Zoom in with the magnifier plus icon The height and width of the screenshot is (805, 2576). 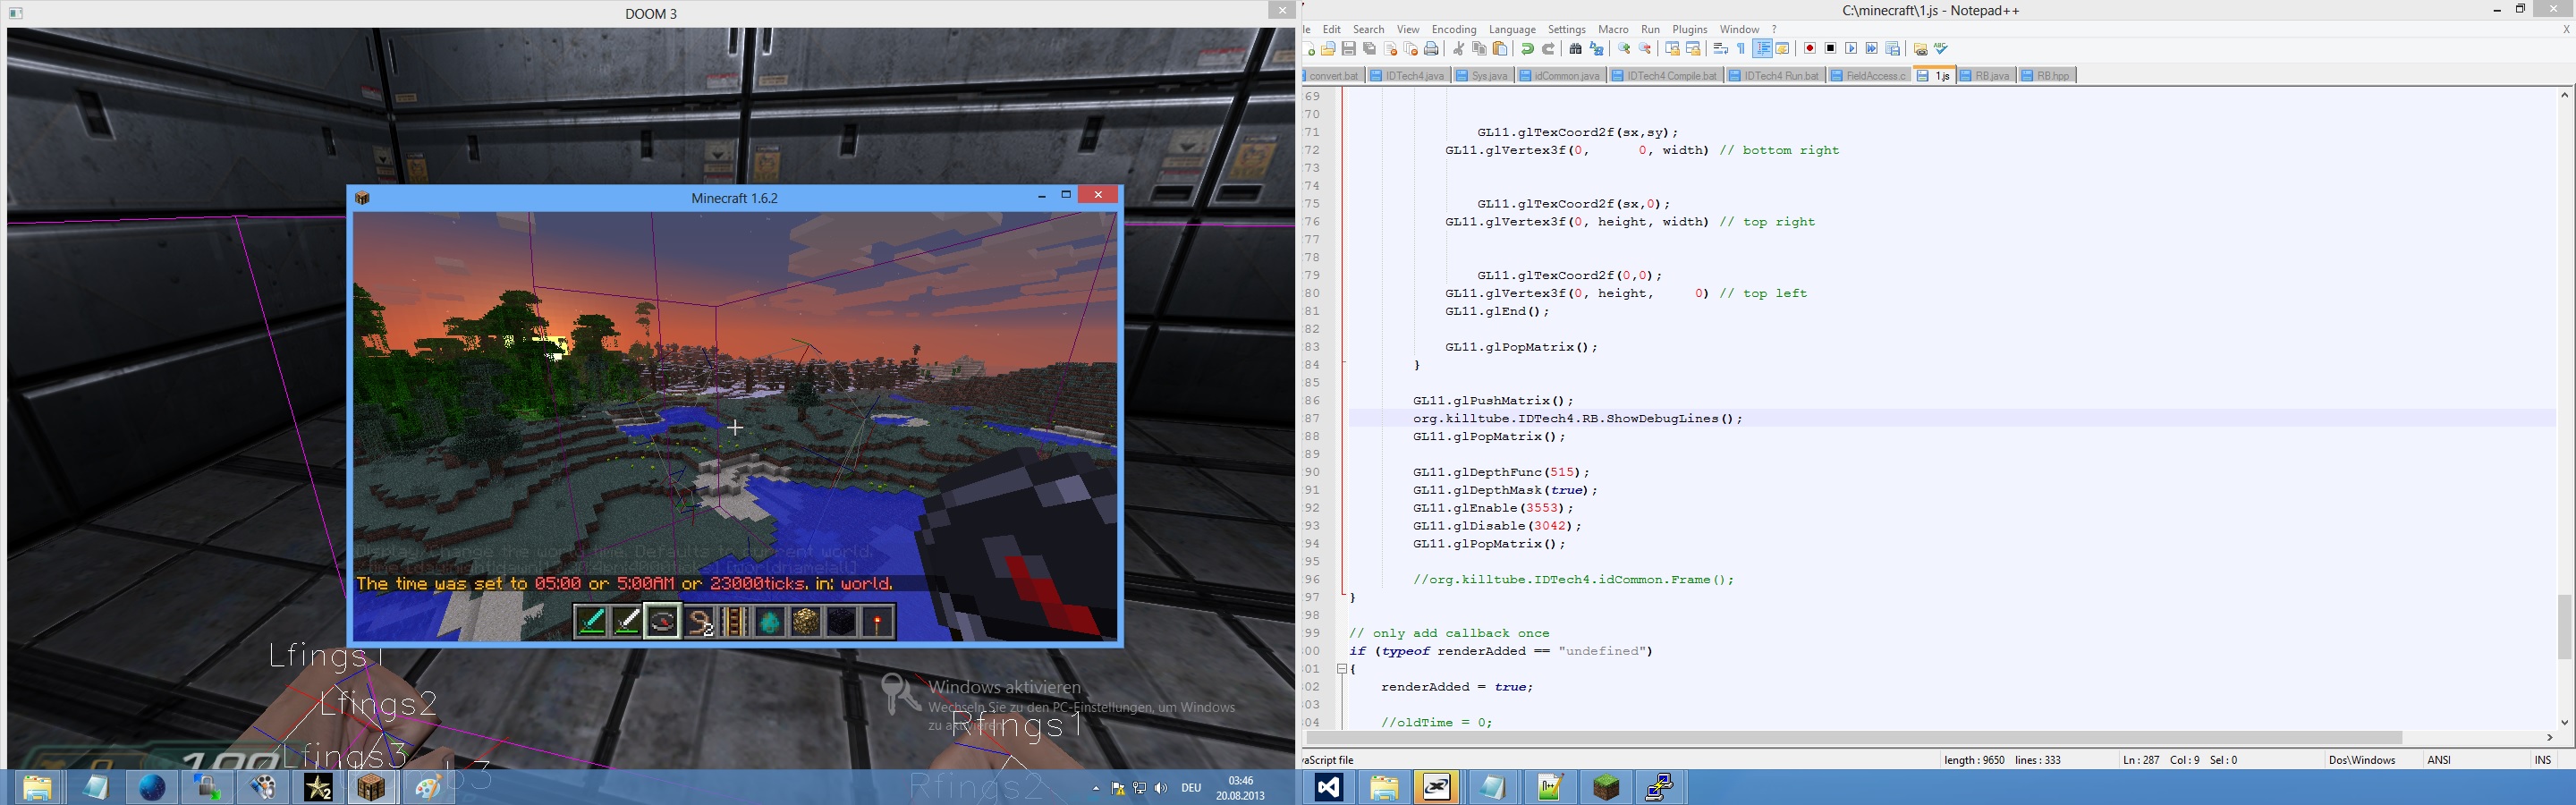[1625, 48]
